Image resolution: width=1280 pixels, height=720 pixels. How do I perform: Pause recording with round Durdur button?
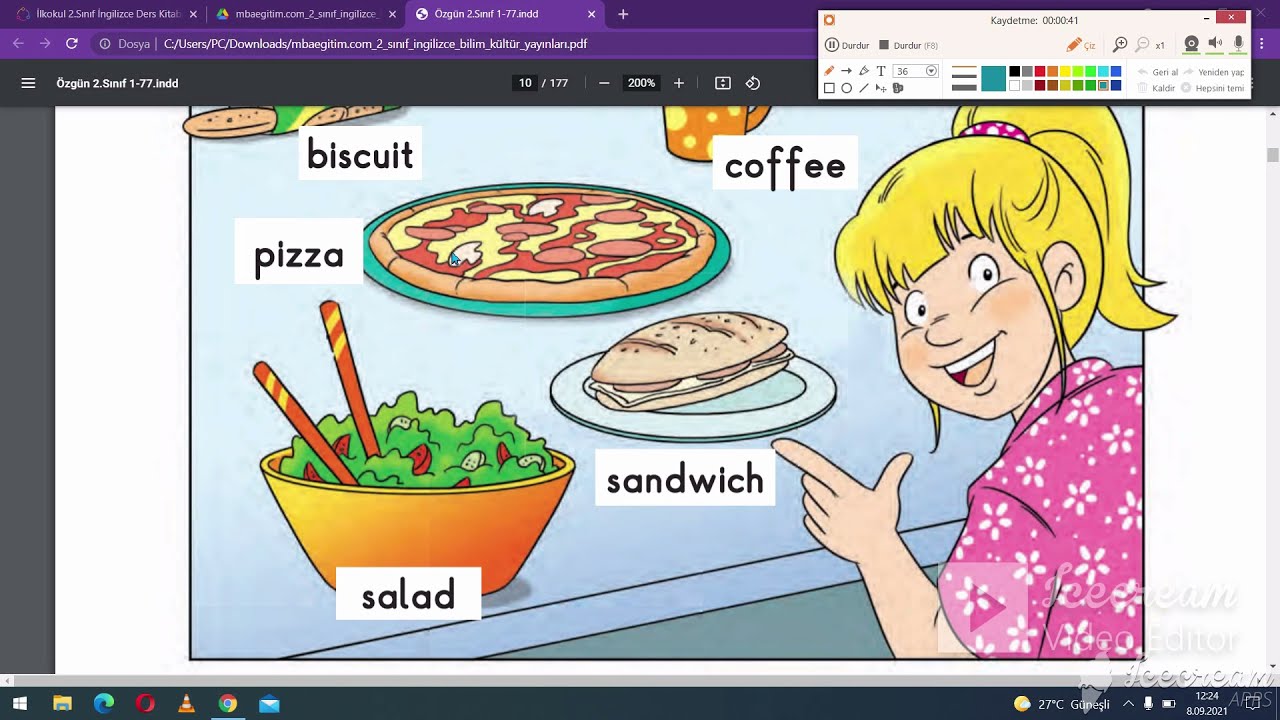(x=847, y=45)
